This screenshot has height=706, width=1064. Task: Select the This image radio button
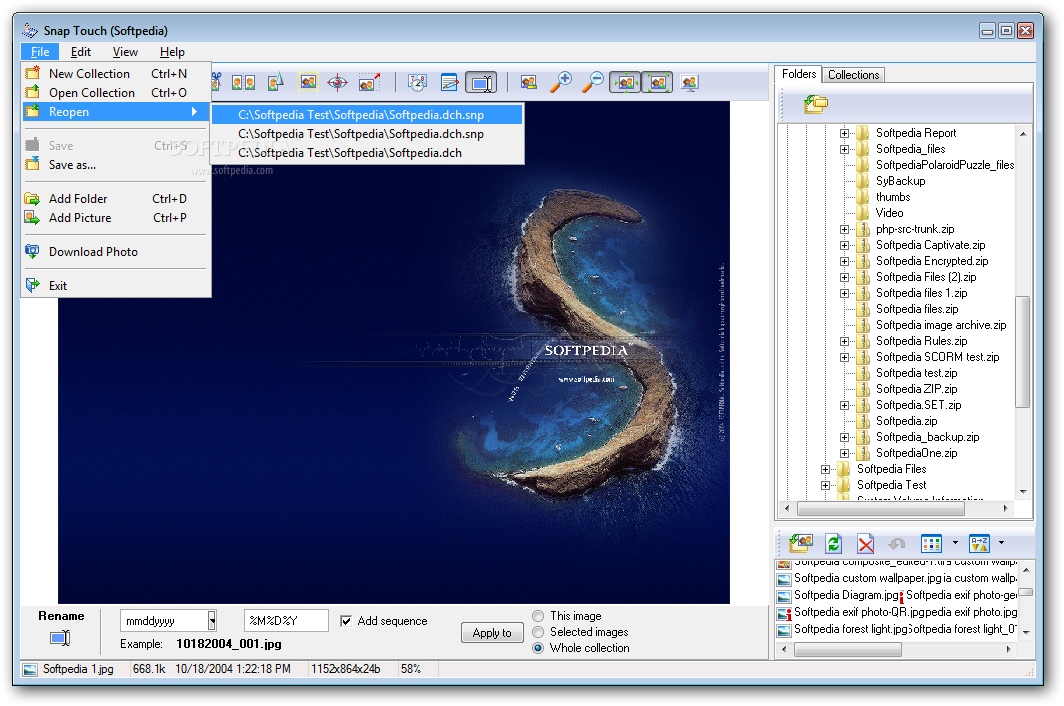point(538,616)
